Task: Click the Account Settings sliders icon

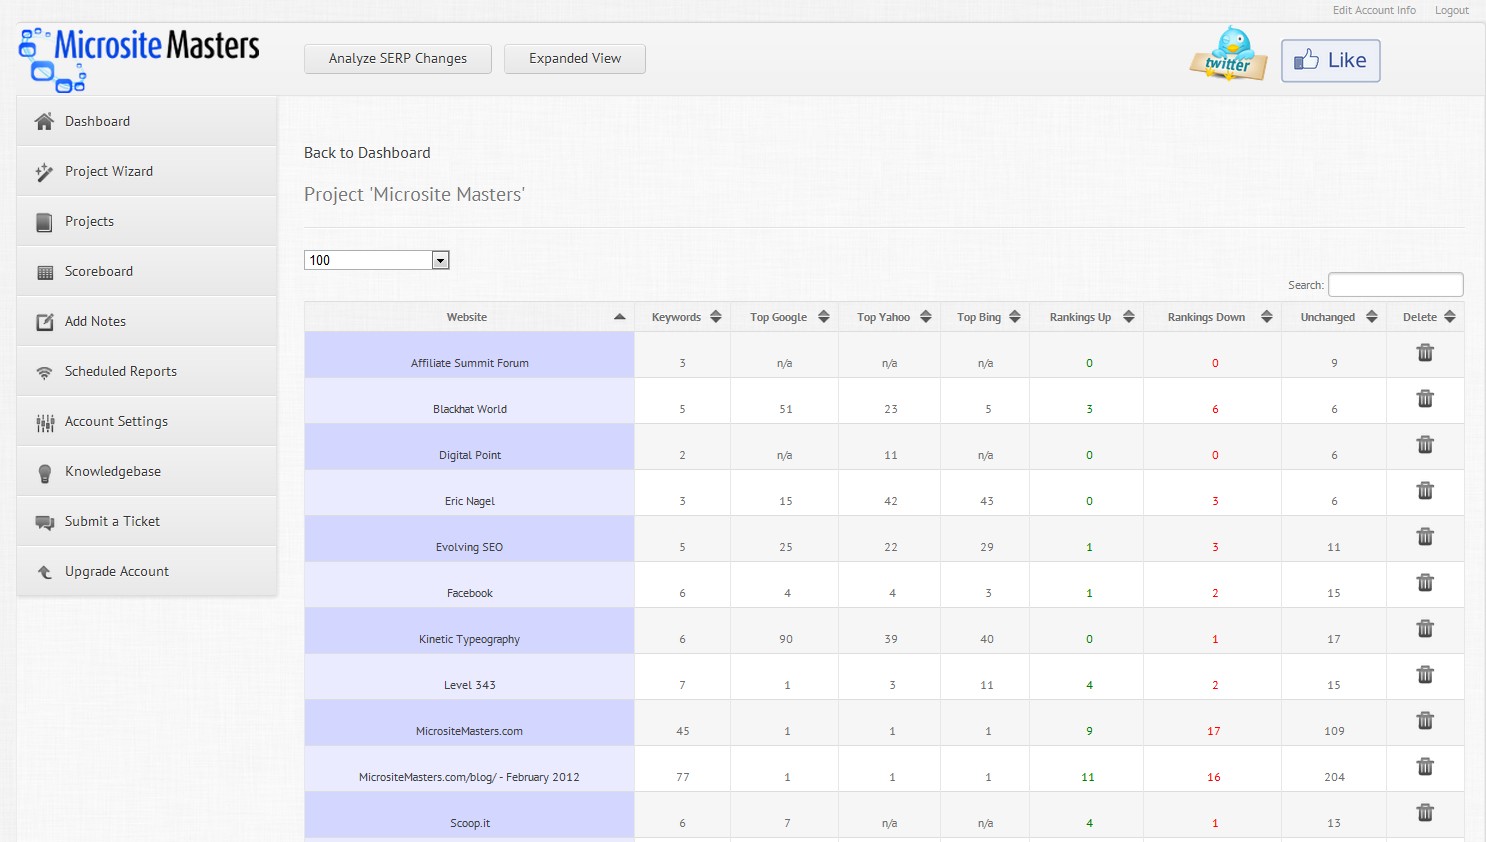Action: click(x=44, y=423)
